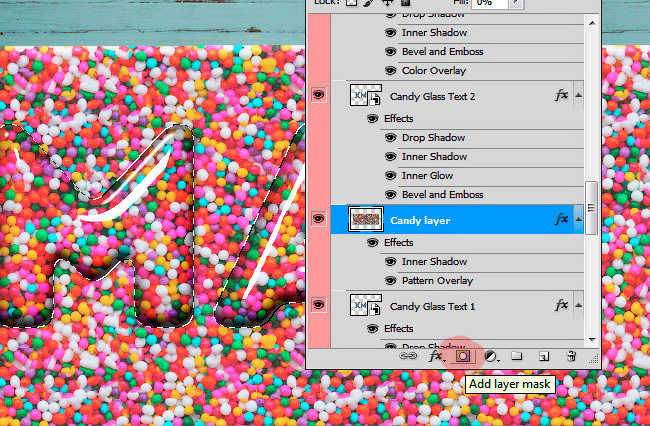The height and width of the screenshot is (426, 650).
Task: Click Effects label under Candy Glass Text 1
Action: 398,329
